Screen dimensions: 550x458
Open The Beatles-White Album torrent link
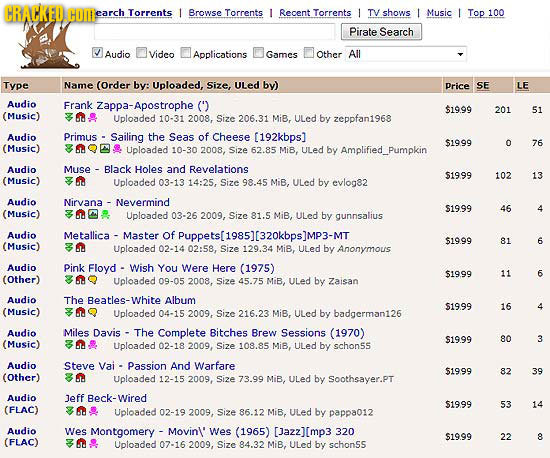(130, 301)
